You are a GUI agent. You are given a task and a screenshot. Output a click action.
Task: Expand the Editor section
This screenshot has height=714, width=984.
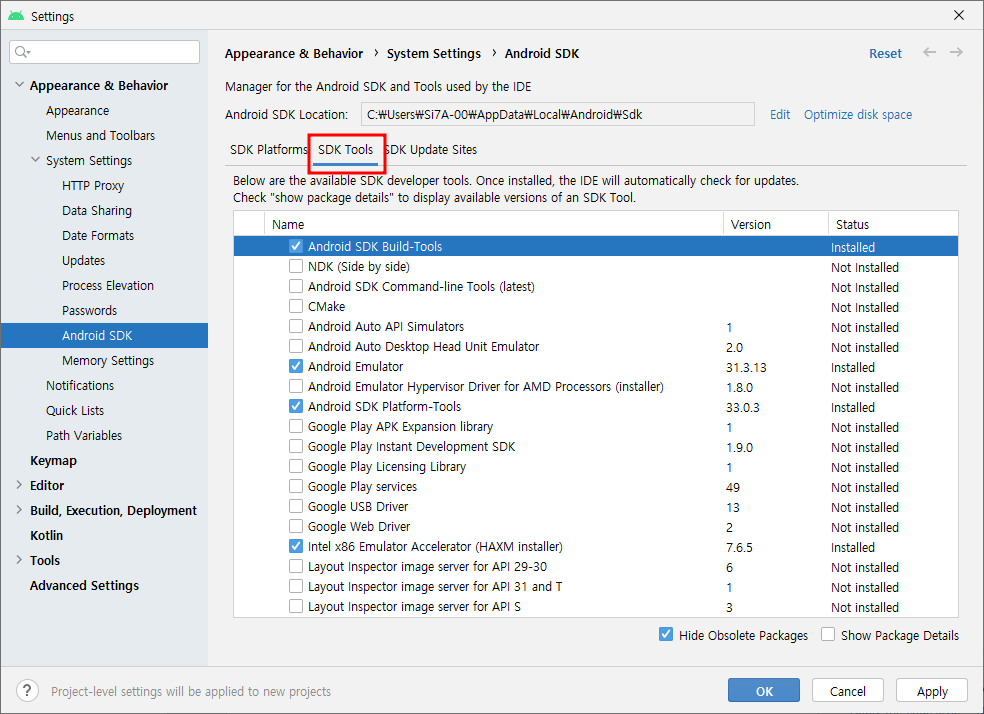click(x=19, y=485)
